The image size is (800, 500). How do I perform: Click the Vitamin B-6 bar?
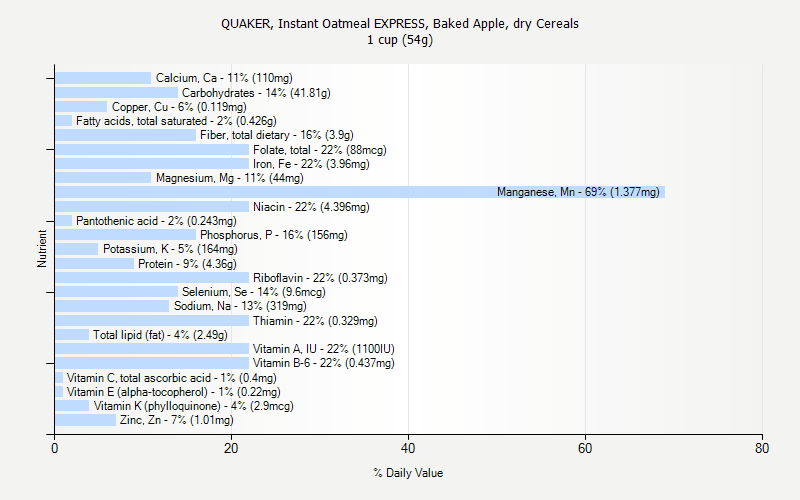coord(152,363)
